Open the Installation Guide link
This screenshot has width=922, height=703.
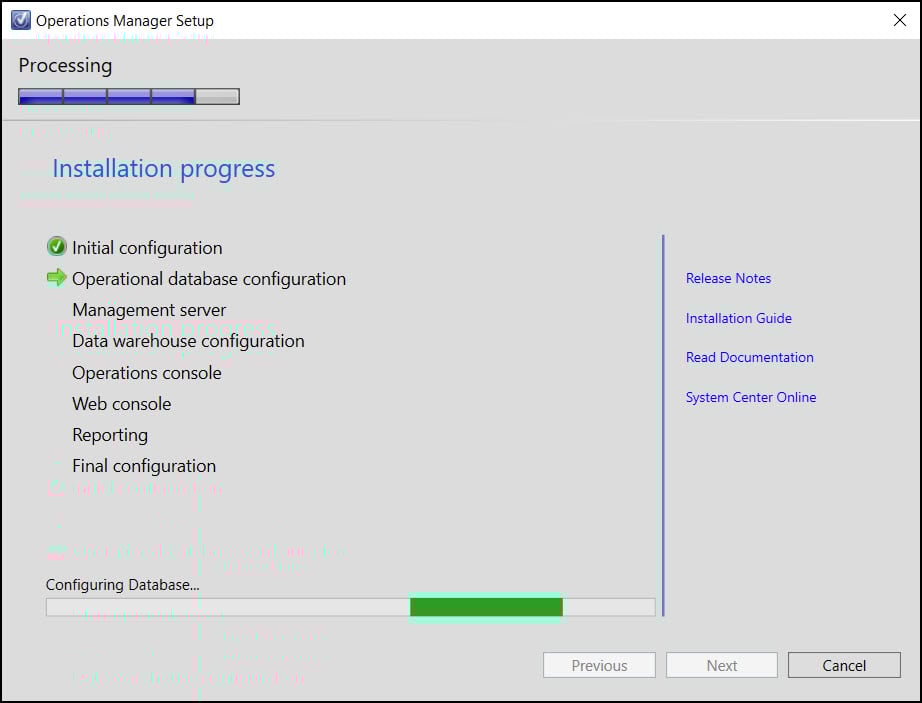[x=739, y=318]
